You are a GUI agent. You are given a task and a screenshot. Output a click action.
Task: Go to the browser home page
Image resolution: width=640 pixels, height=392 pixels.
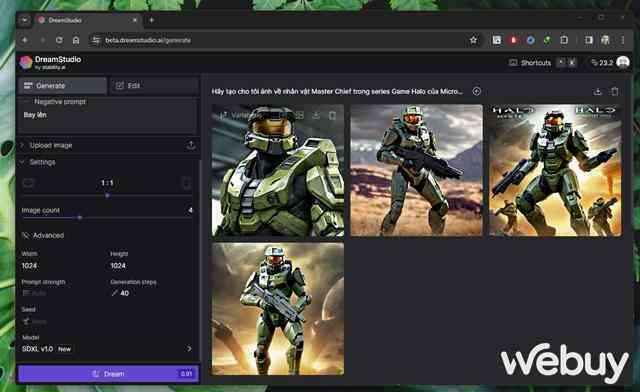pyautogui.click(x=76, y=40)
